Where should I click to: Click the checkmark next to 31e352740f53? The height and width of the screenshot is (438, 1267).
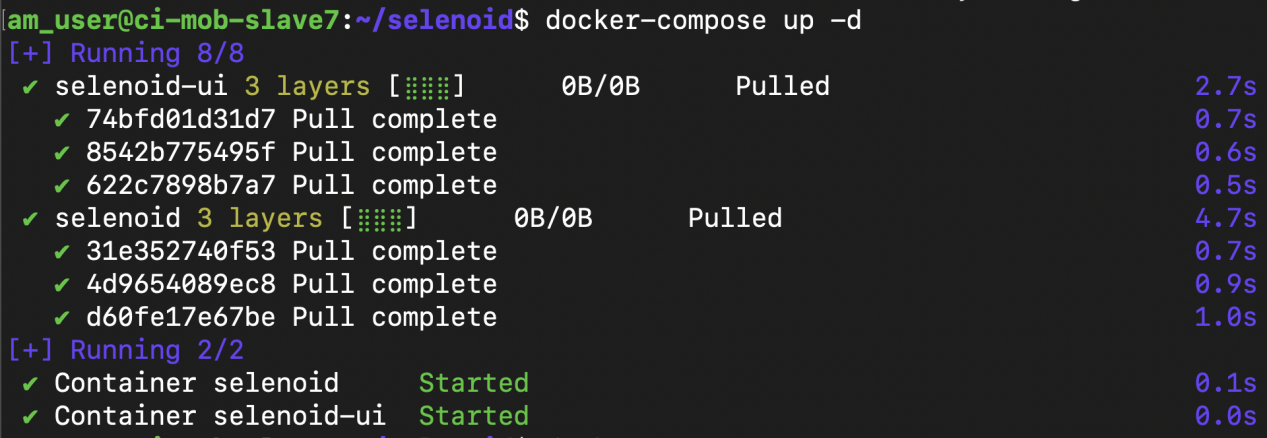pyautogui.click(x=62, y=252)
